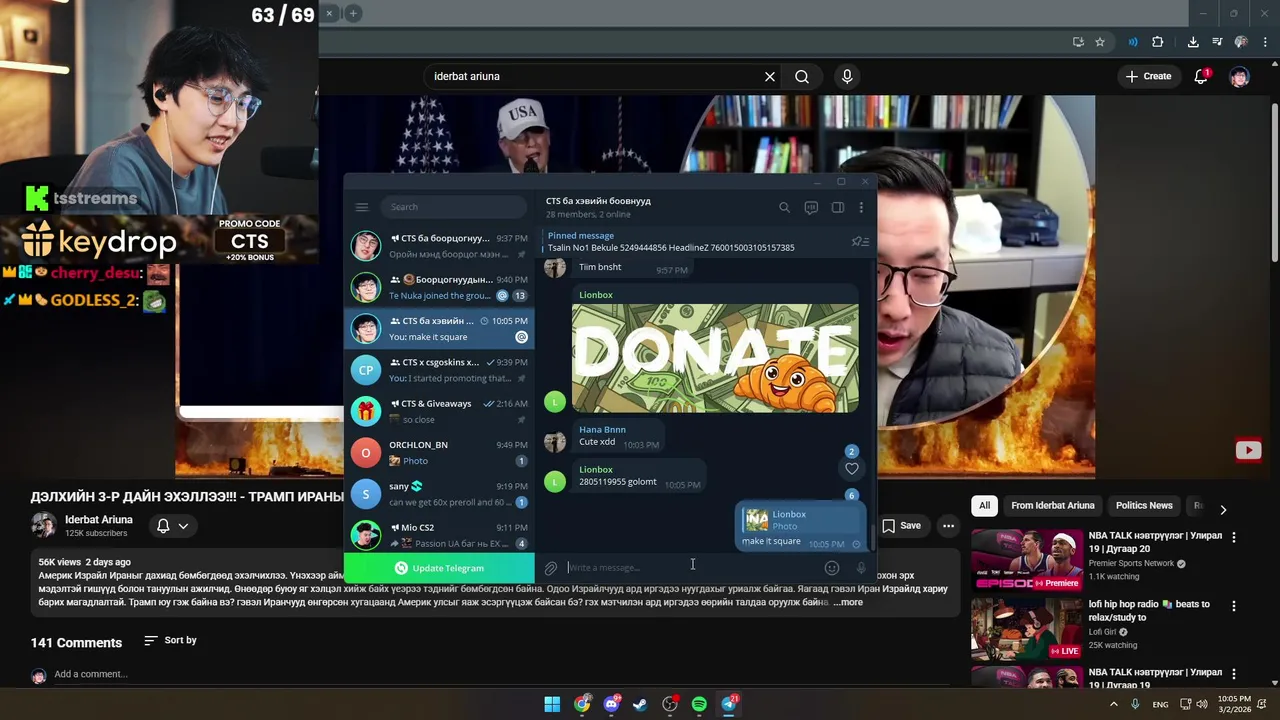Focus the Telegram Search box
This screenshot has height=720, width=1280.
pyautogui.click(x=453, y=207)
